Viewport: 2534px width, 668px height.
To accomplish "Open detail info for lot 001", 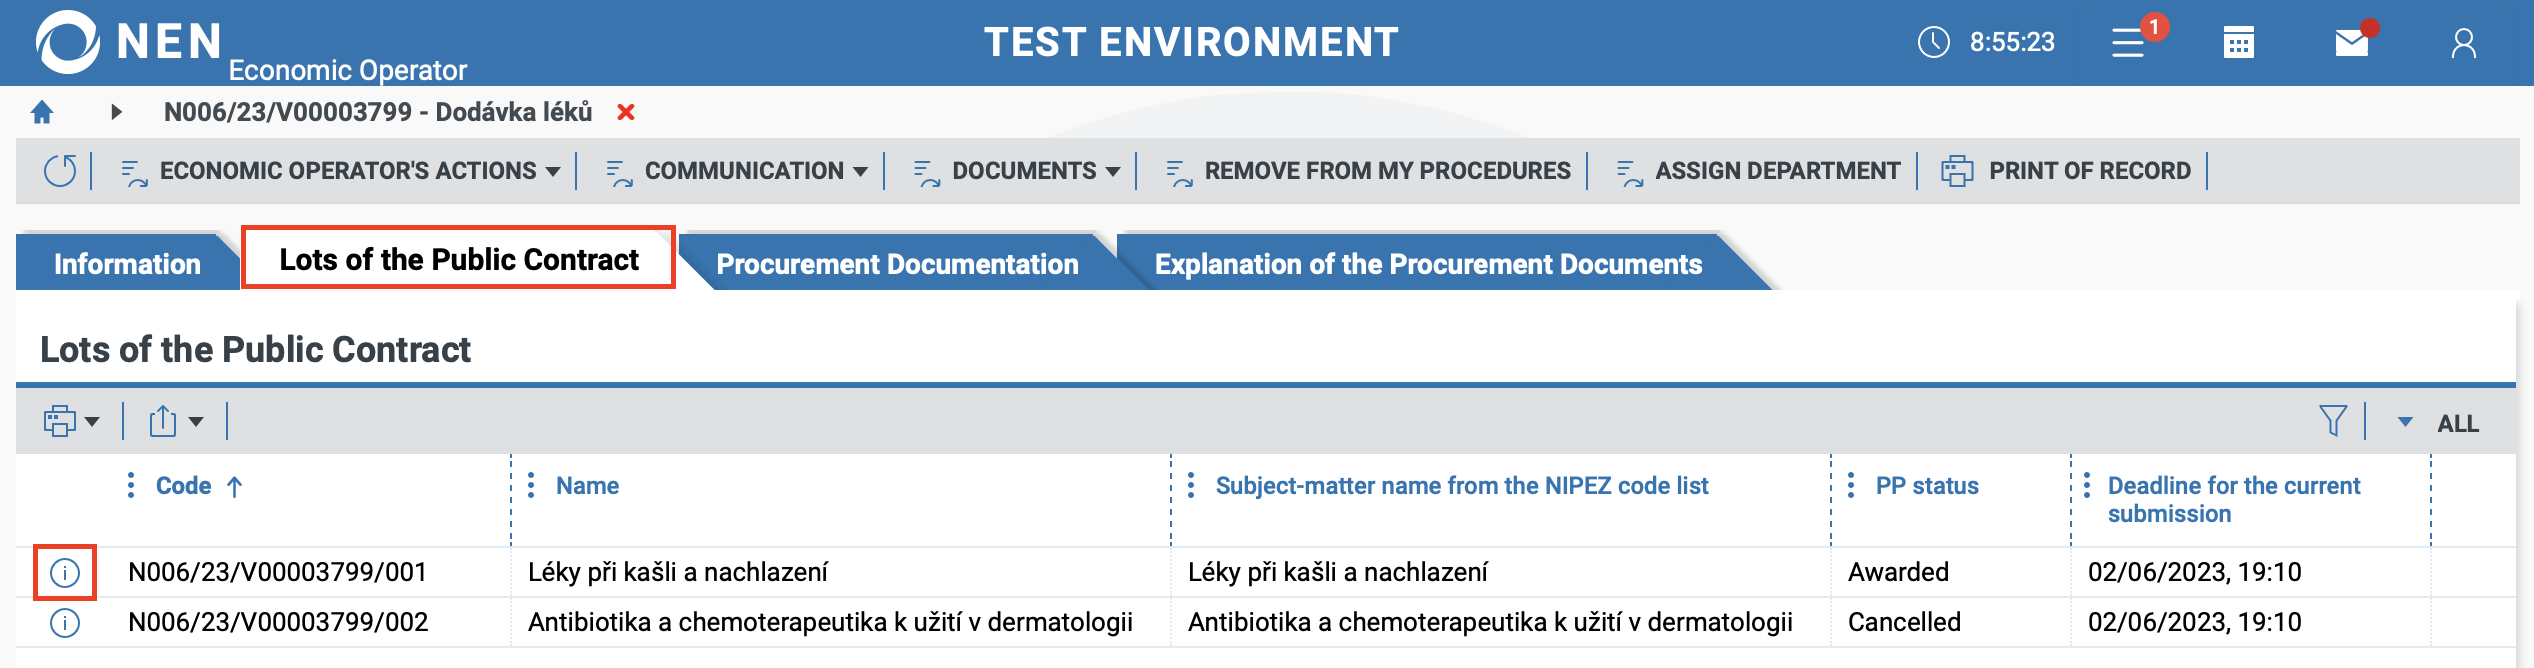I will [65, 573].
